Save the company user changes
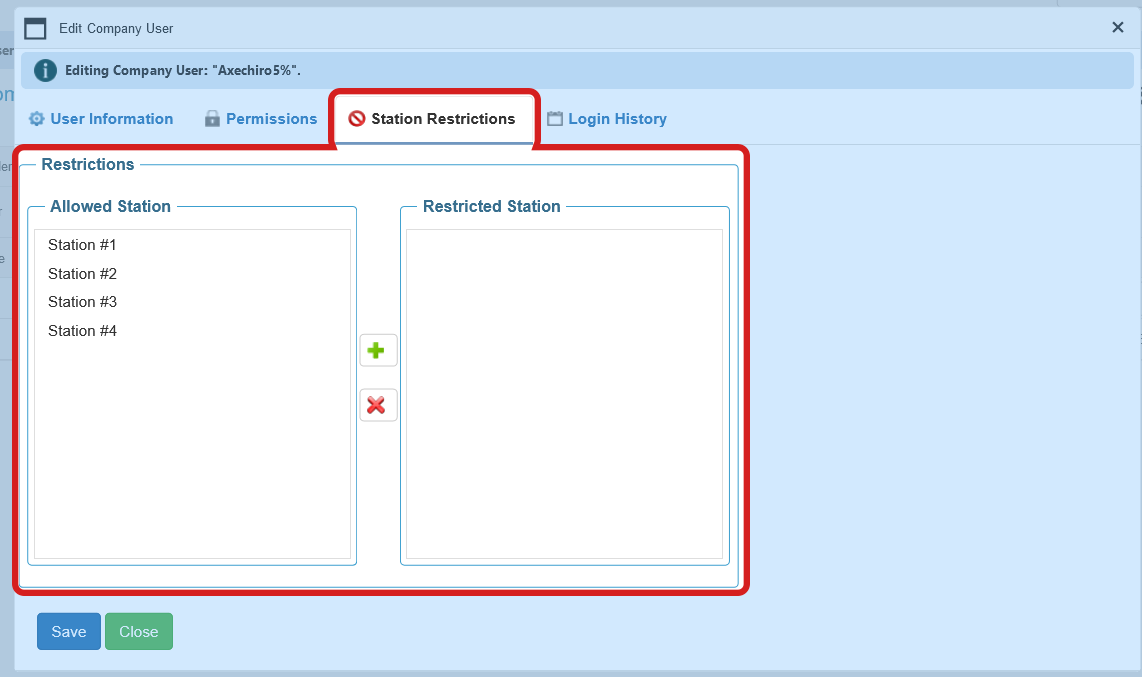Screen dimensions: 1142x677 coord(68,631)
